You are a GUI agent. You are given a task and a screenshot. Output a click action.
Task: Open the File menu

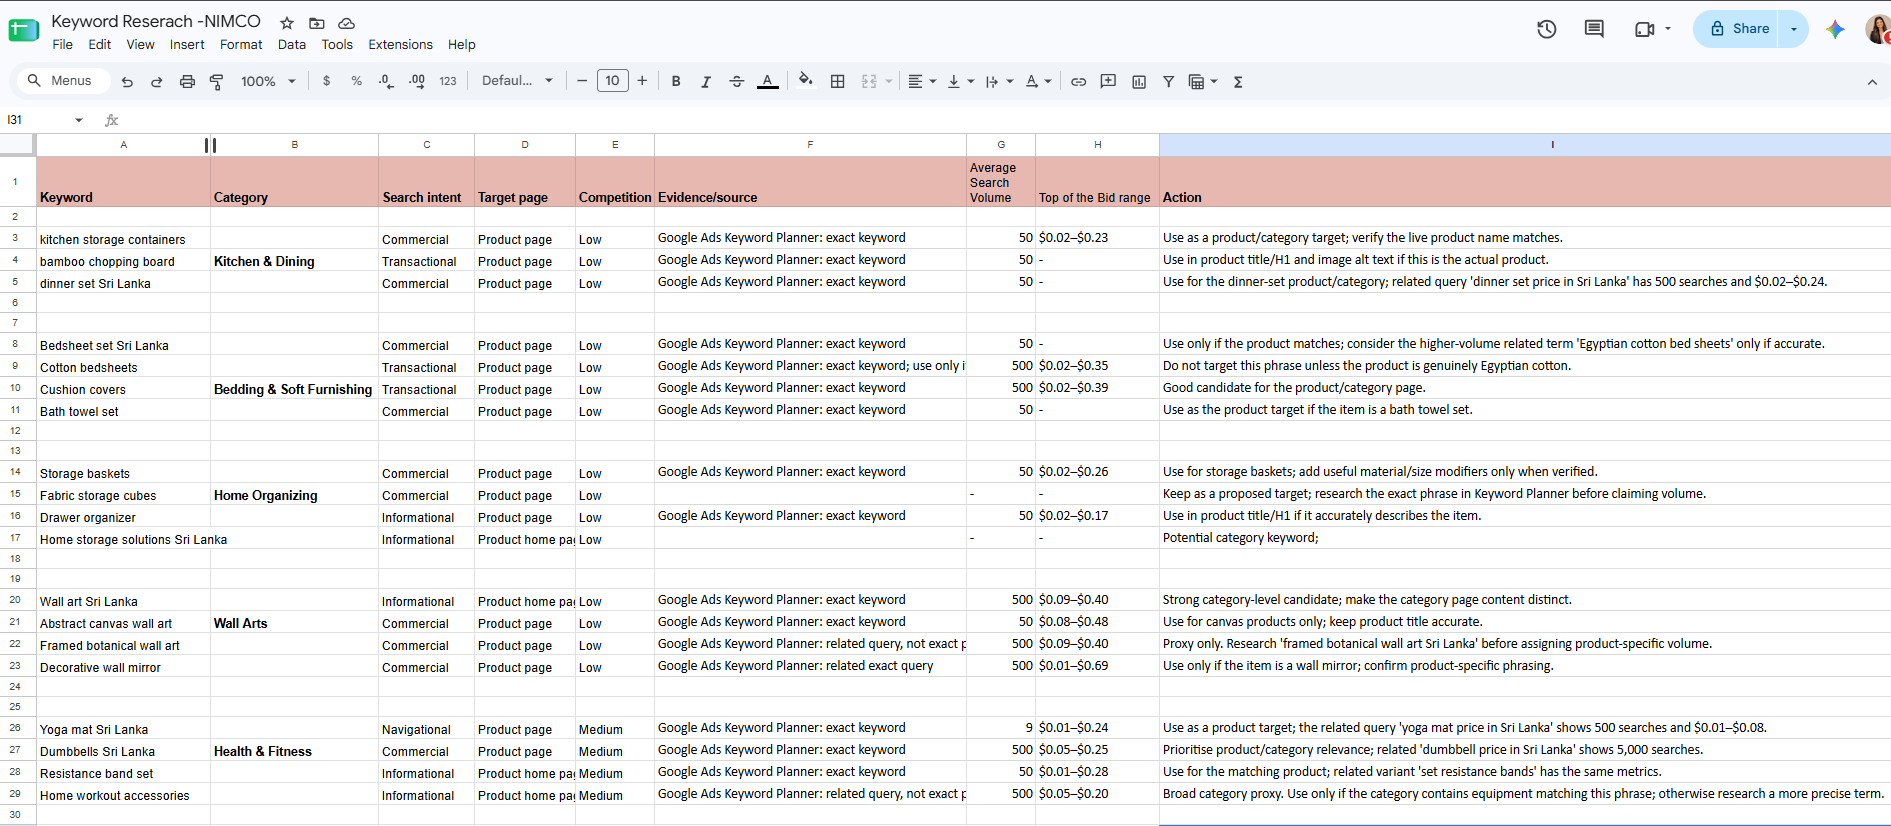[x=63, y=45]
